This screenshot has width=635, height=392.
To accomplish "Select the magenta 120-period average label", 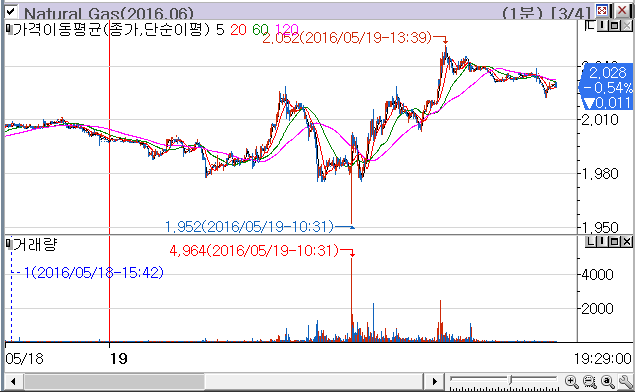I will 286,30.
